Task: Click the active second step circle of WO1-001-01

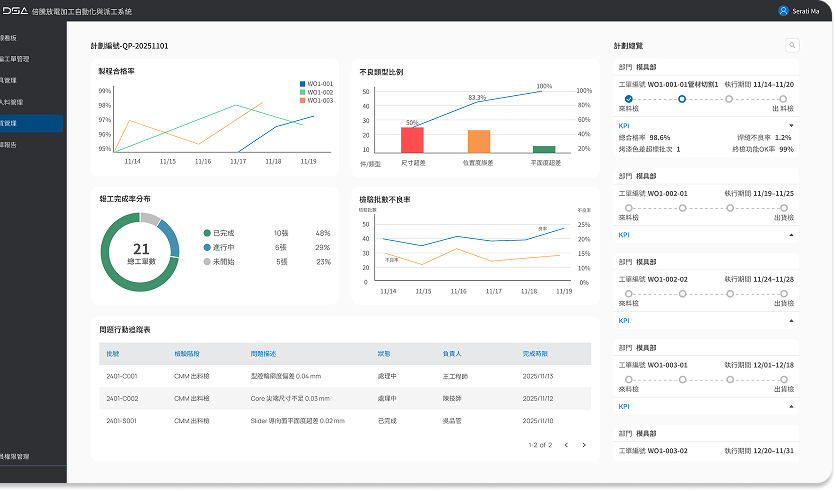Action: (682, 98)
